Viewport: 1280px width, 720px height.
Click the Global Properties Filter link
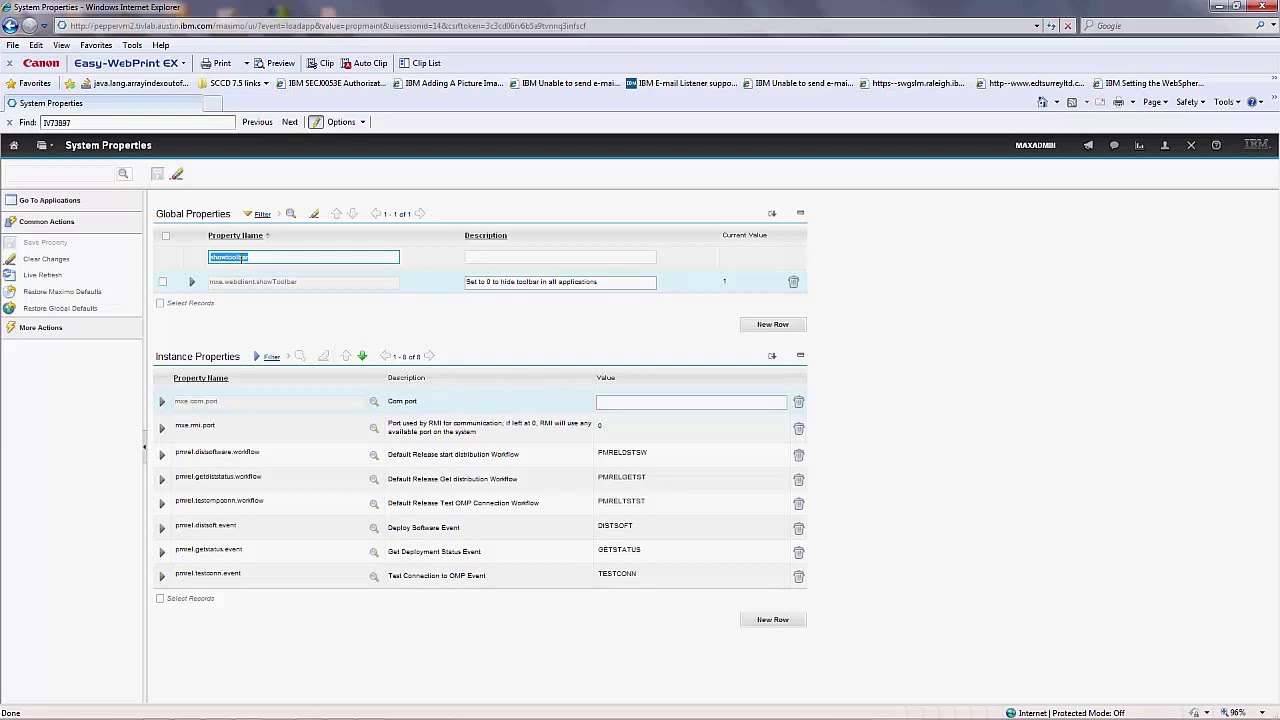pos(262,214)
